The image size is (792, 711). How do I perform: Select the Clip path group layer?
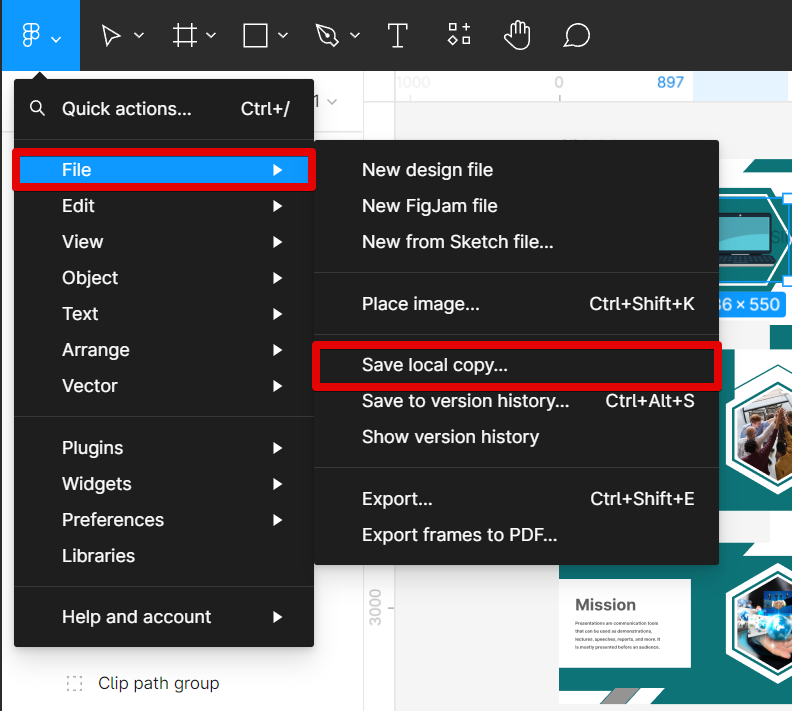point(158,684)
